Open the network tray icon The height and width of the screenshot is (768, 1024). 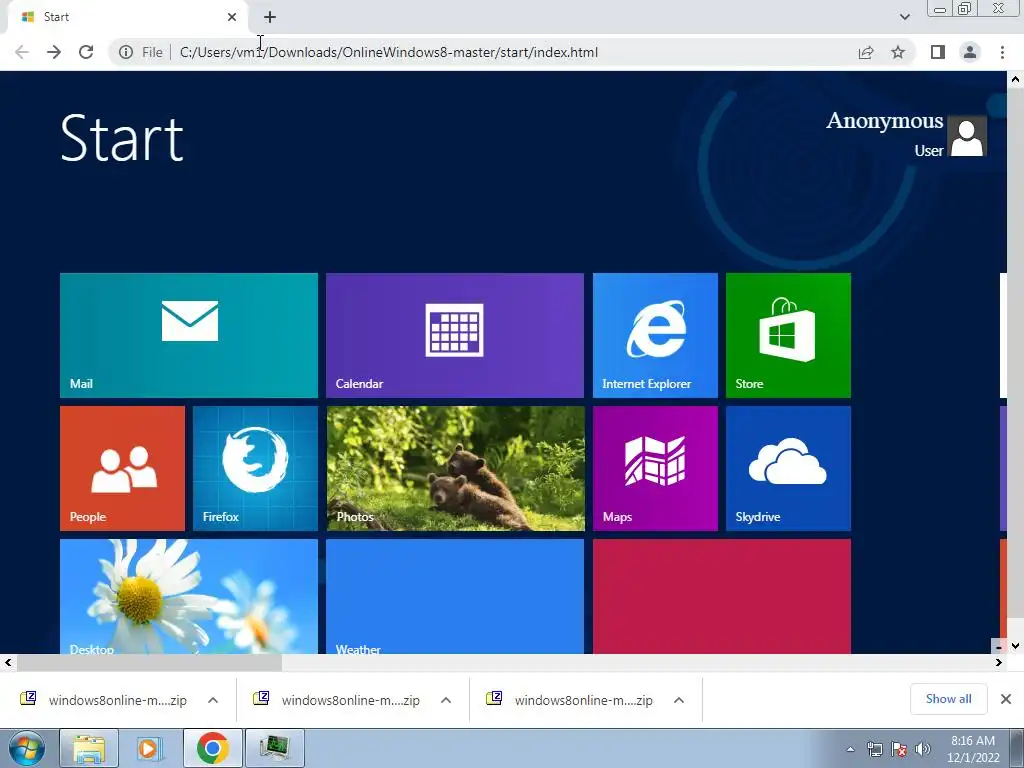[x=874, y=749]
